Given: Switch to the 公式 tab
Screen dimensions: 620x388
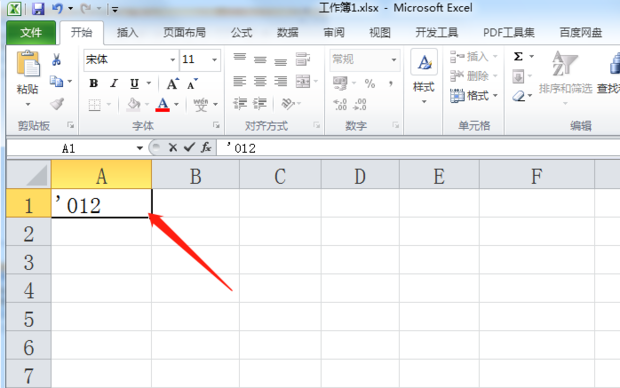Looking at the screenshot, I should (x=241, y=32).
